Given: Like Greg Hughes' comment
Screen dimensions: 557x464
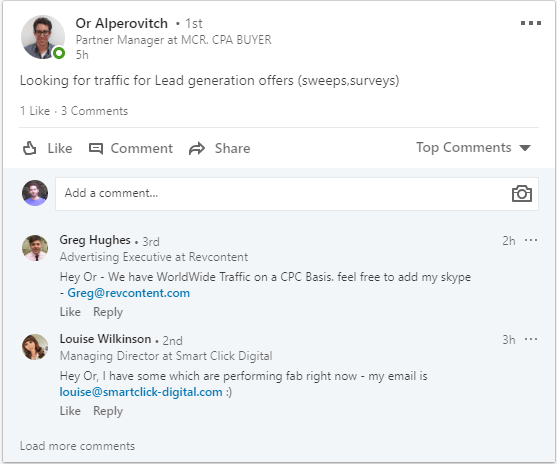Looking at the screenshot, I should coord(70,312).
